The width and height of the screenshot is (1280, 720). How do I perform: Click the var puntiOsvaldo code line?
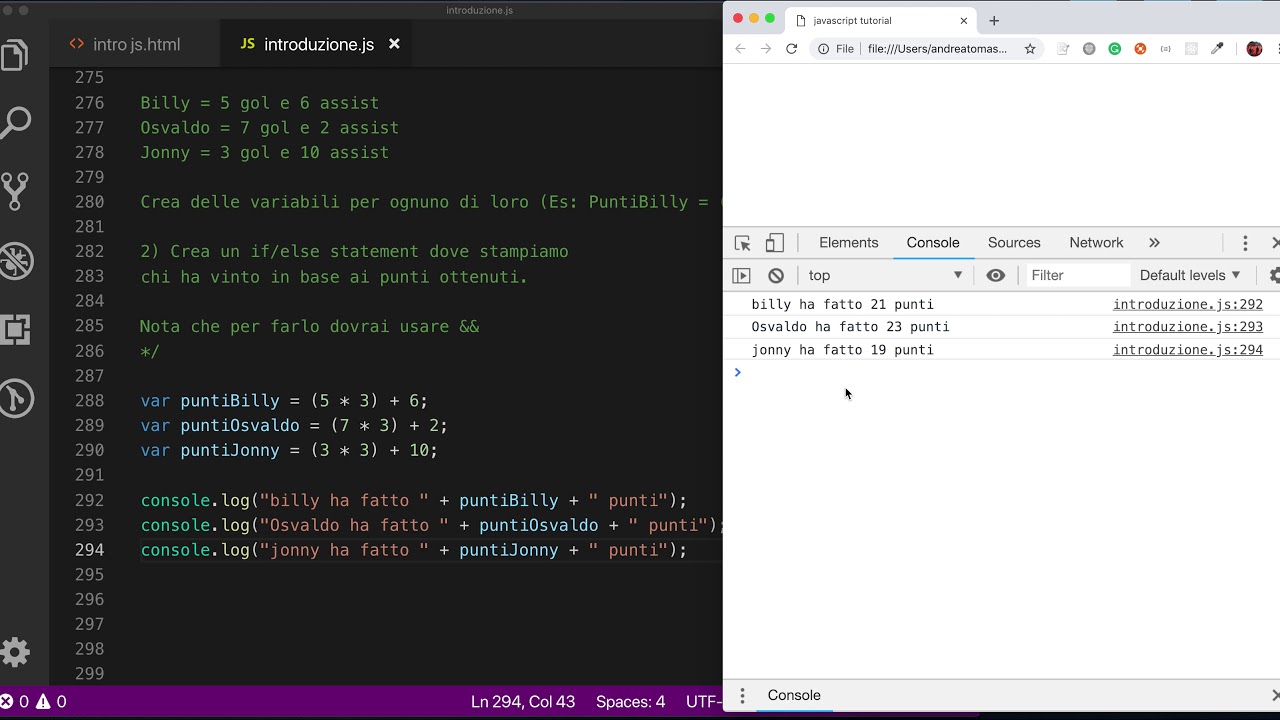(294, 425)
